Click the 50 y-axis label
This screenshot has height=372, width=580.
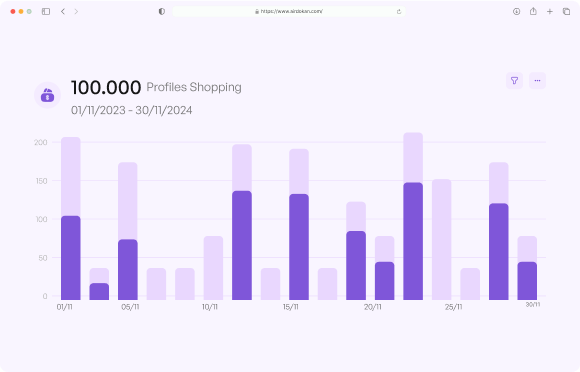point(43,258)
